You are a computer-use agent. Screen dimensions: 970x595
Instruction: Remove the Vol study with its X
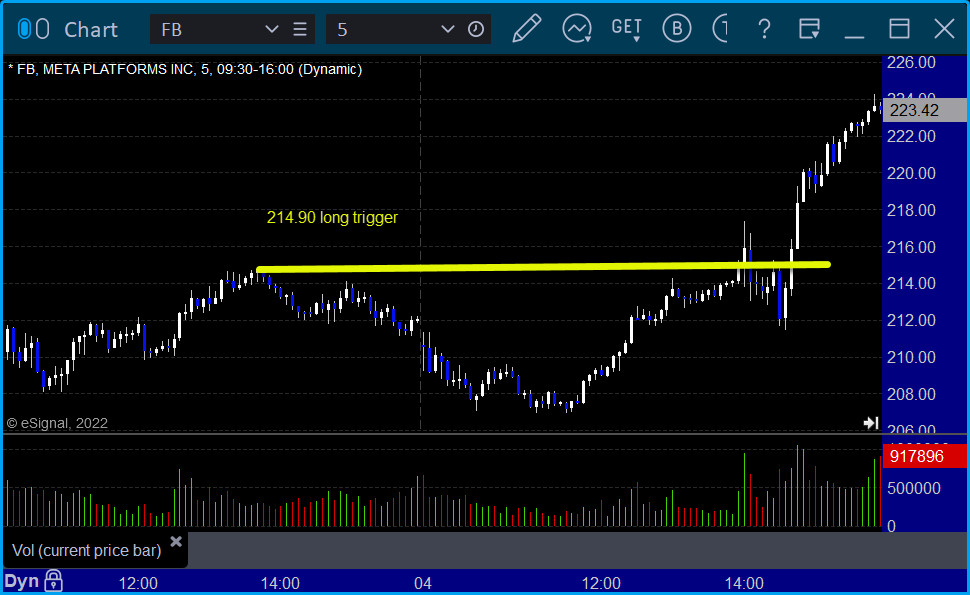(x=176, y=542)
